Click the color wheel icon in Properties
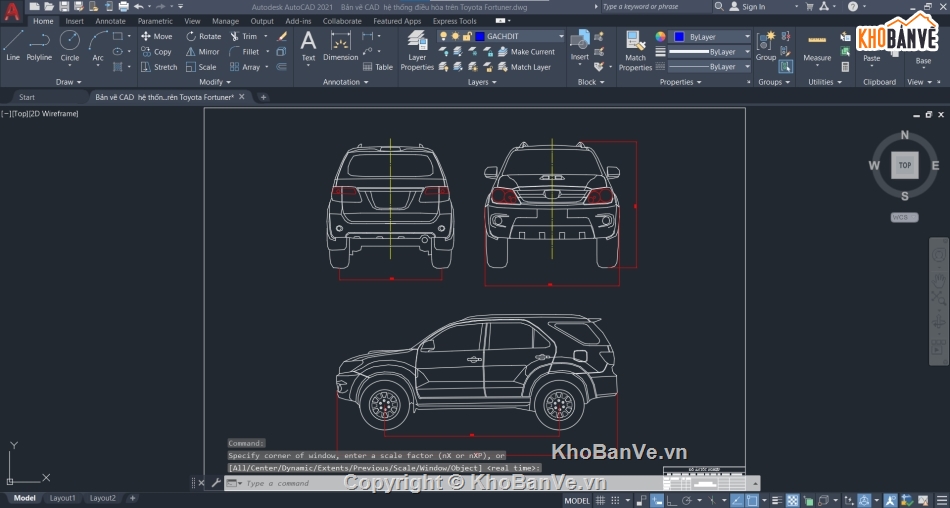Image resolution: width=950 pixels, height=508 pixels. coord(660,36)
